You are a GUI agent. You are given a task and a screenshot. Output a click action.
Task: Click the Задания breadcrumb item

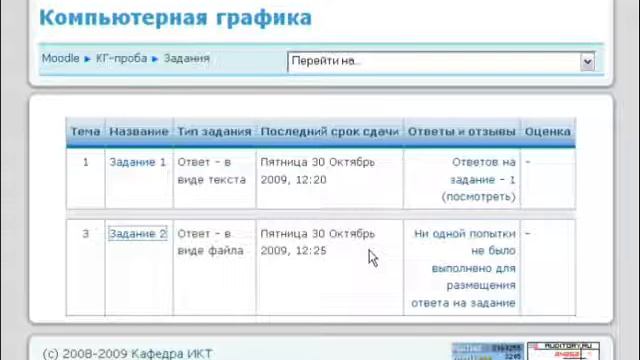click(x=187, y=58)
